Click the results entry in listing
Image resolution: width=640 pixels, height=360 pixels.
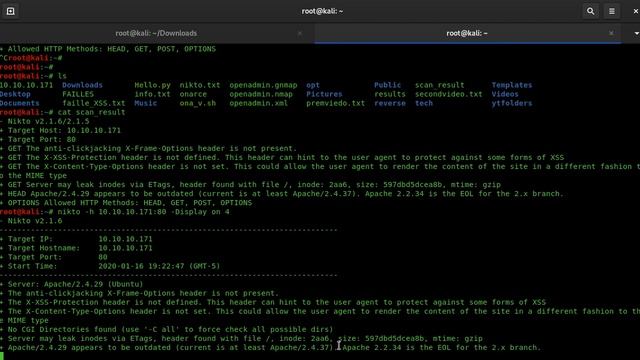coord(390,94)
